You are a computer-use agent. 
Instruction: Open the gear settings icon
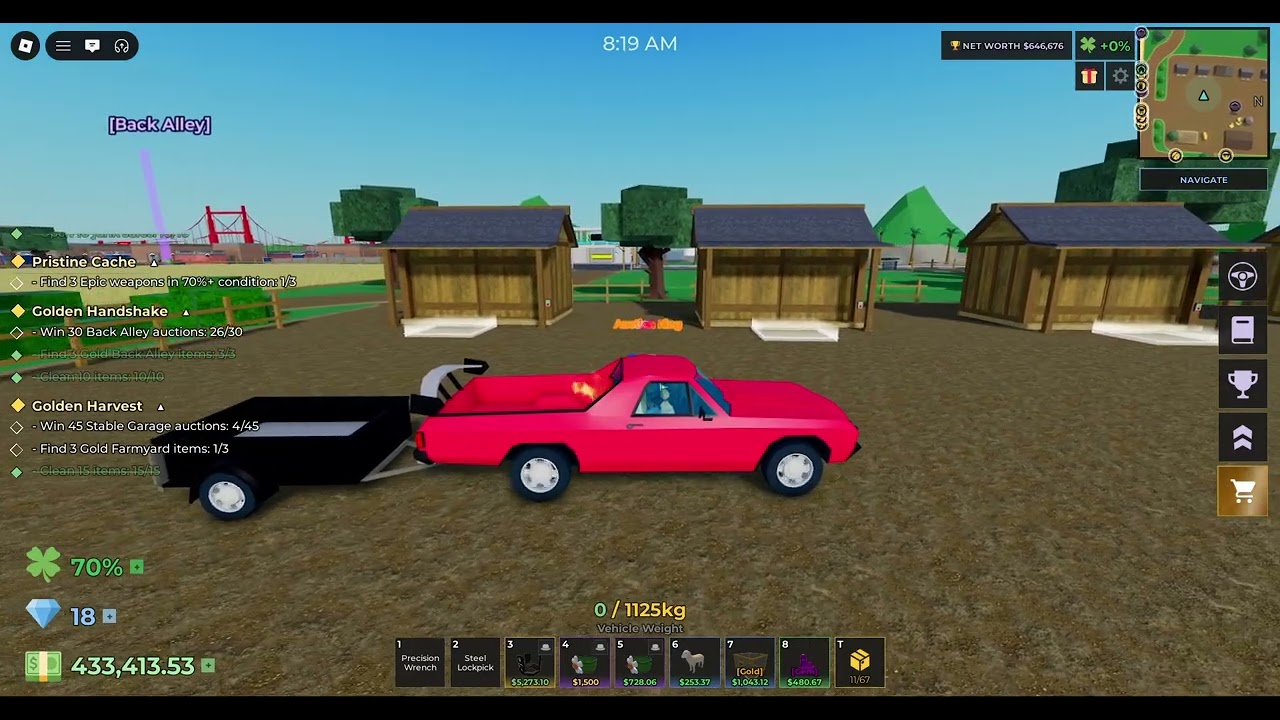(x=1121, y=76)
